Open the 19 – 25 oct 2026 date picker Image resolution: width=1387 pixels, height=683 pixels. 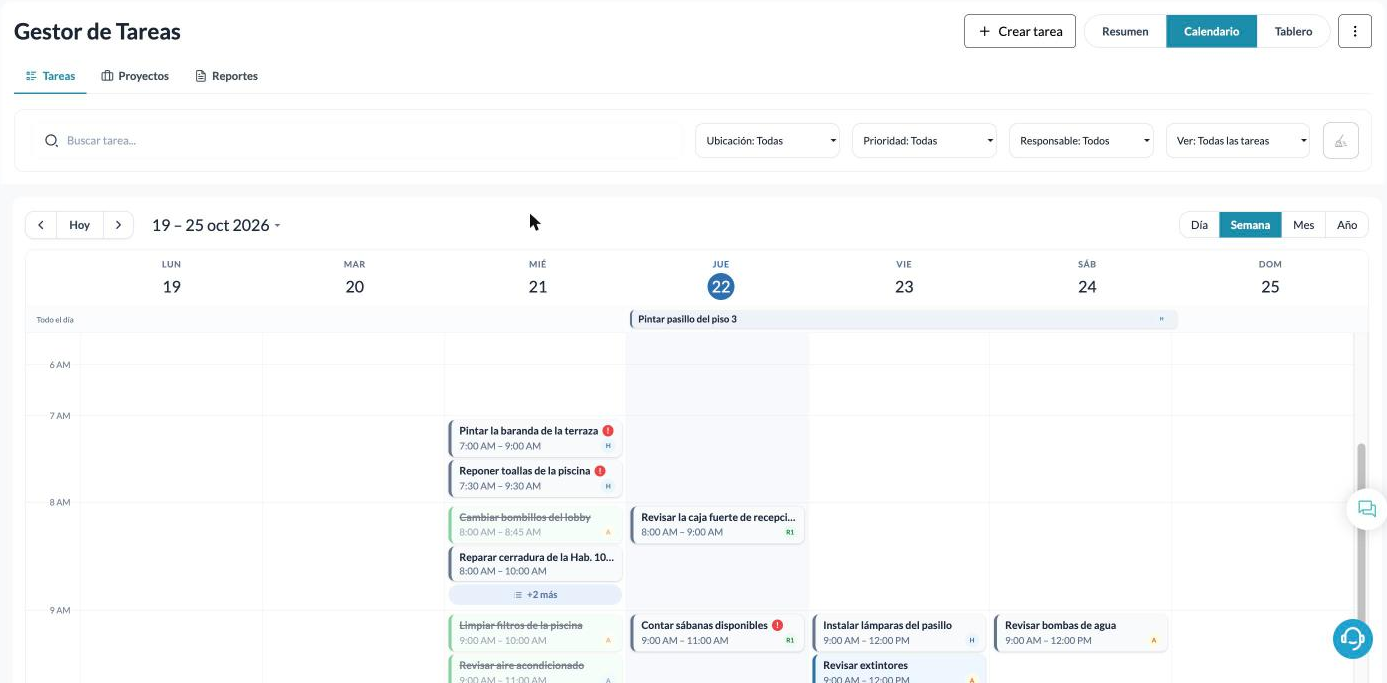coord(216,225)
